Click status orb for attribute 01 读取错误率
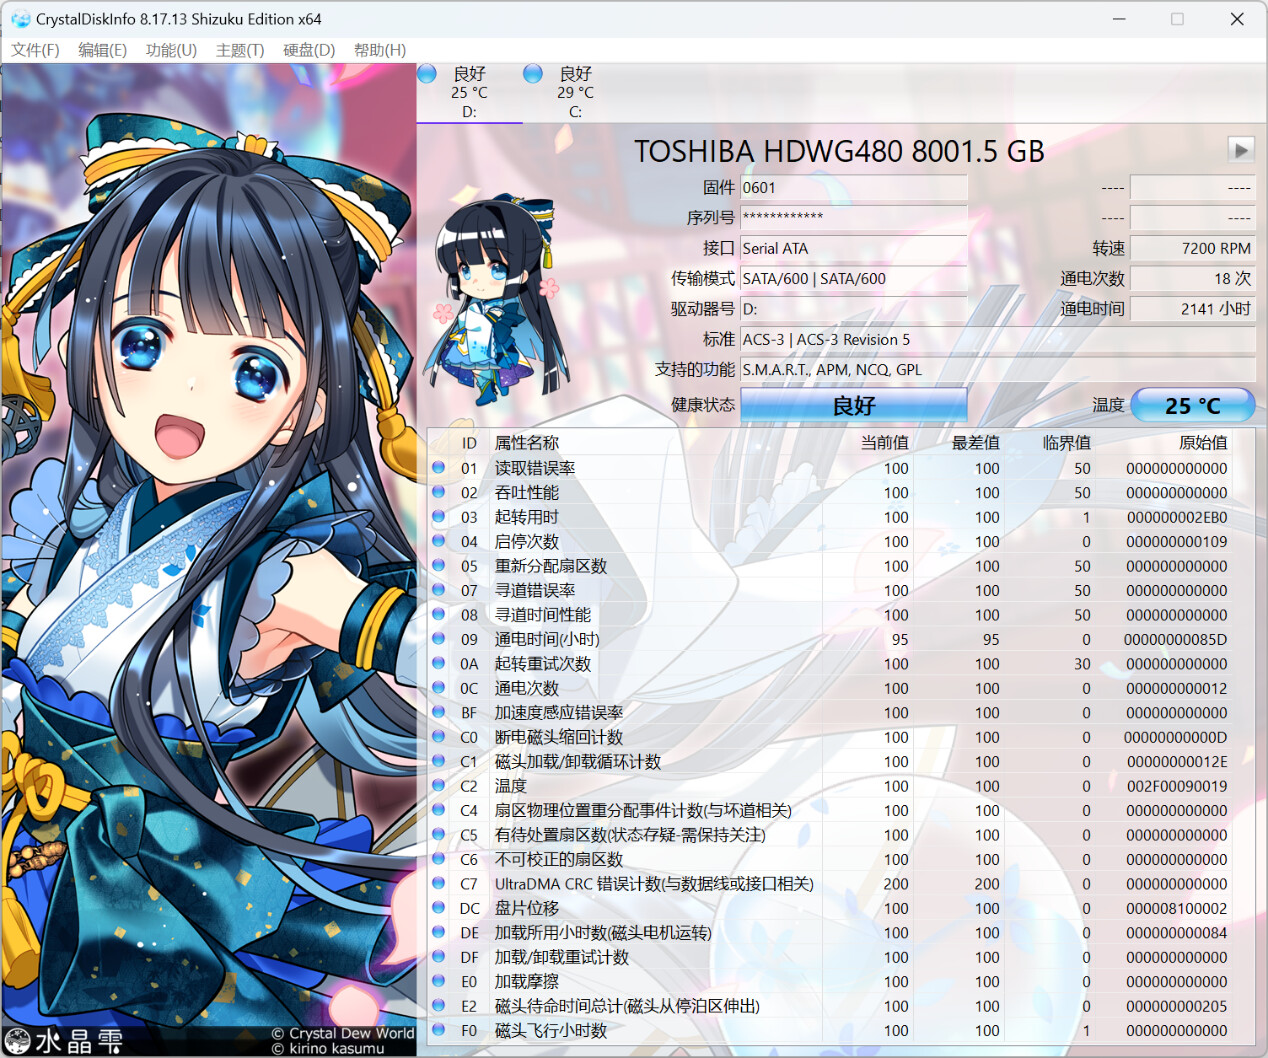Viewport: 1268px width, 1058px height. click(x=439, y=468)
